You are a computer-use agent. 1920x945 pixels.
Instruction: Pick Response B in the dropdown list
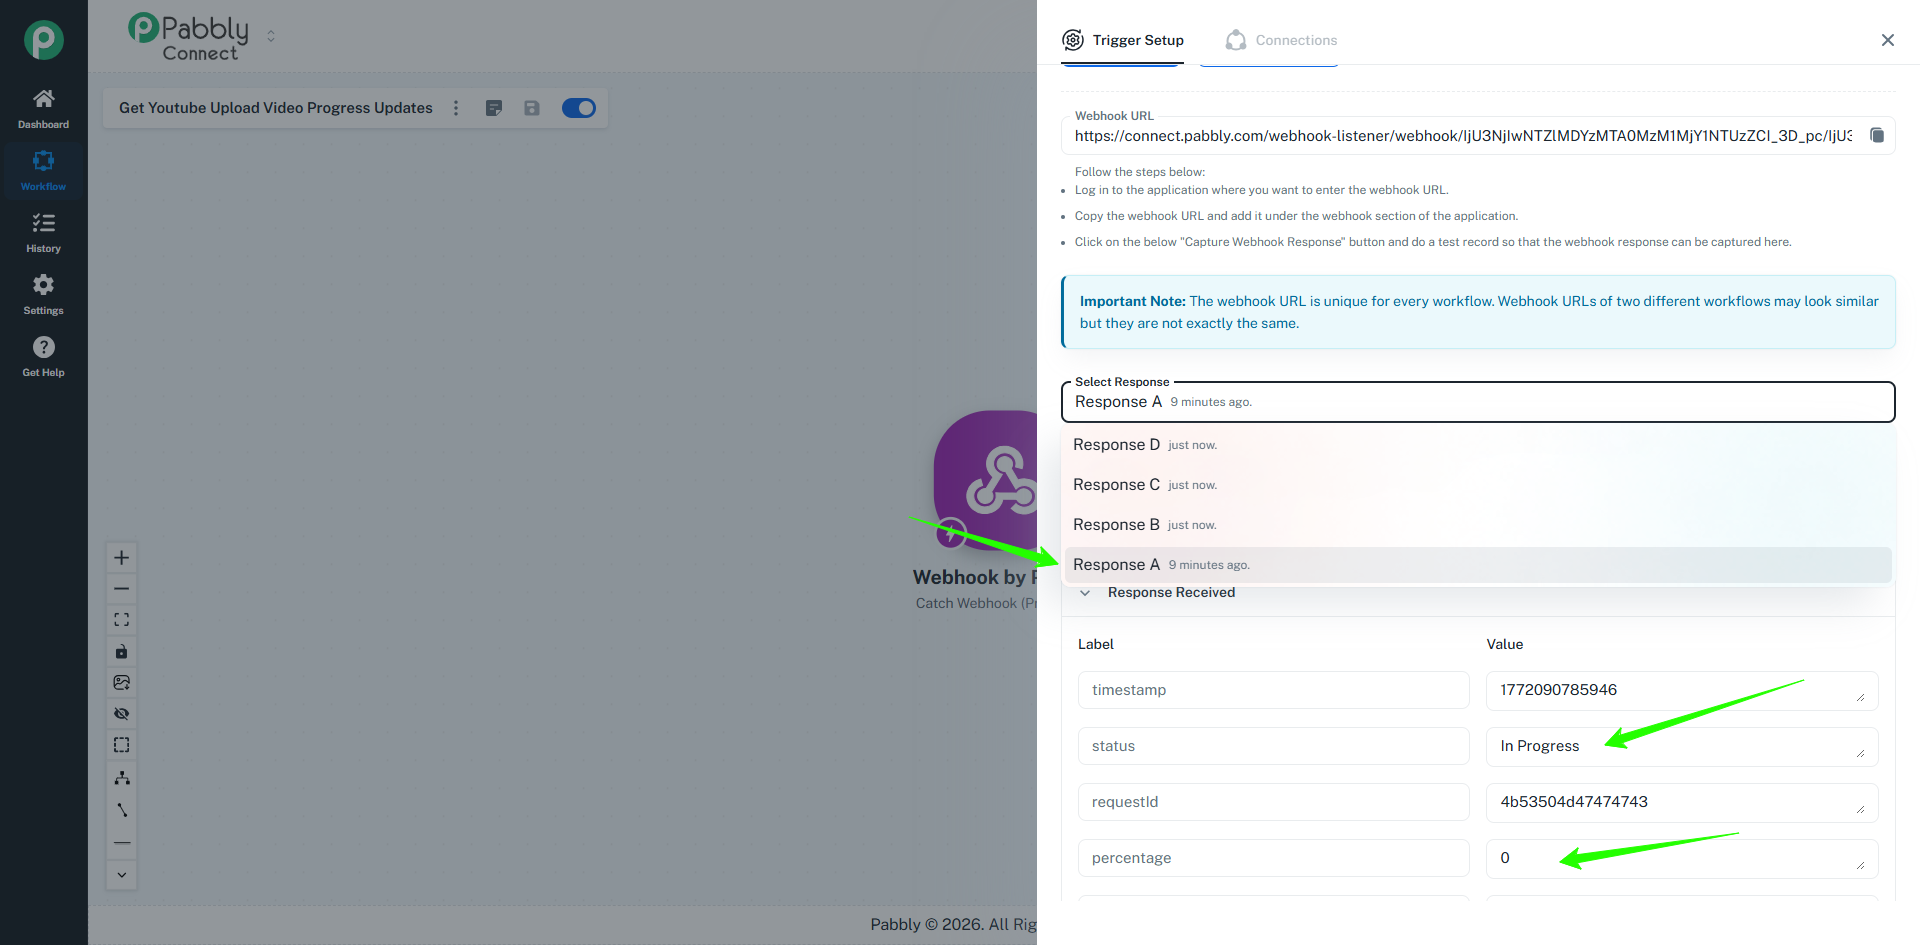[x=1116, y=525]
